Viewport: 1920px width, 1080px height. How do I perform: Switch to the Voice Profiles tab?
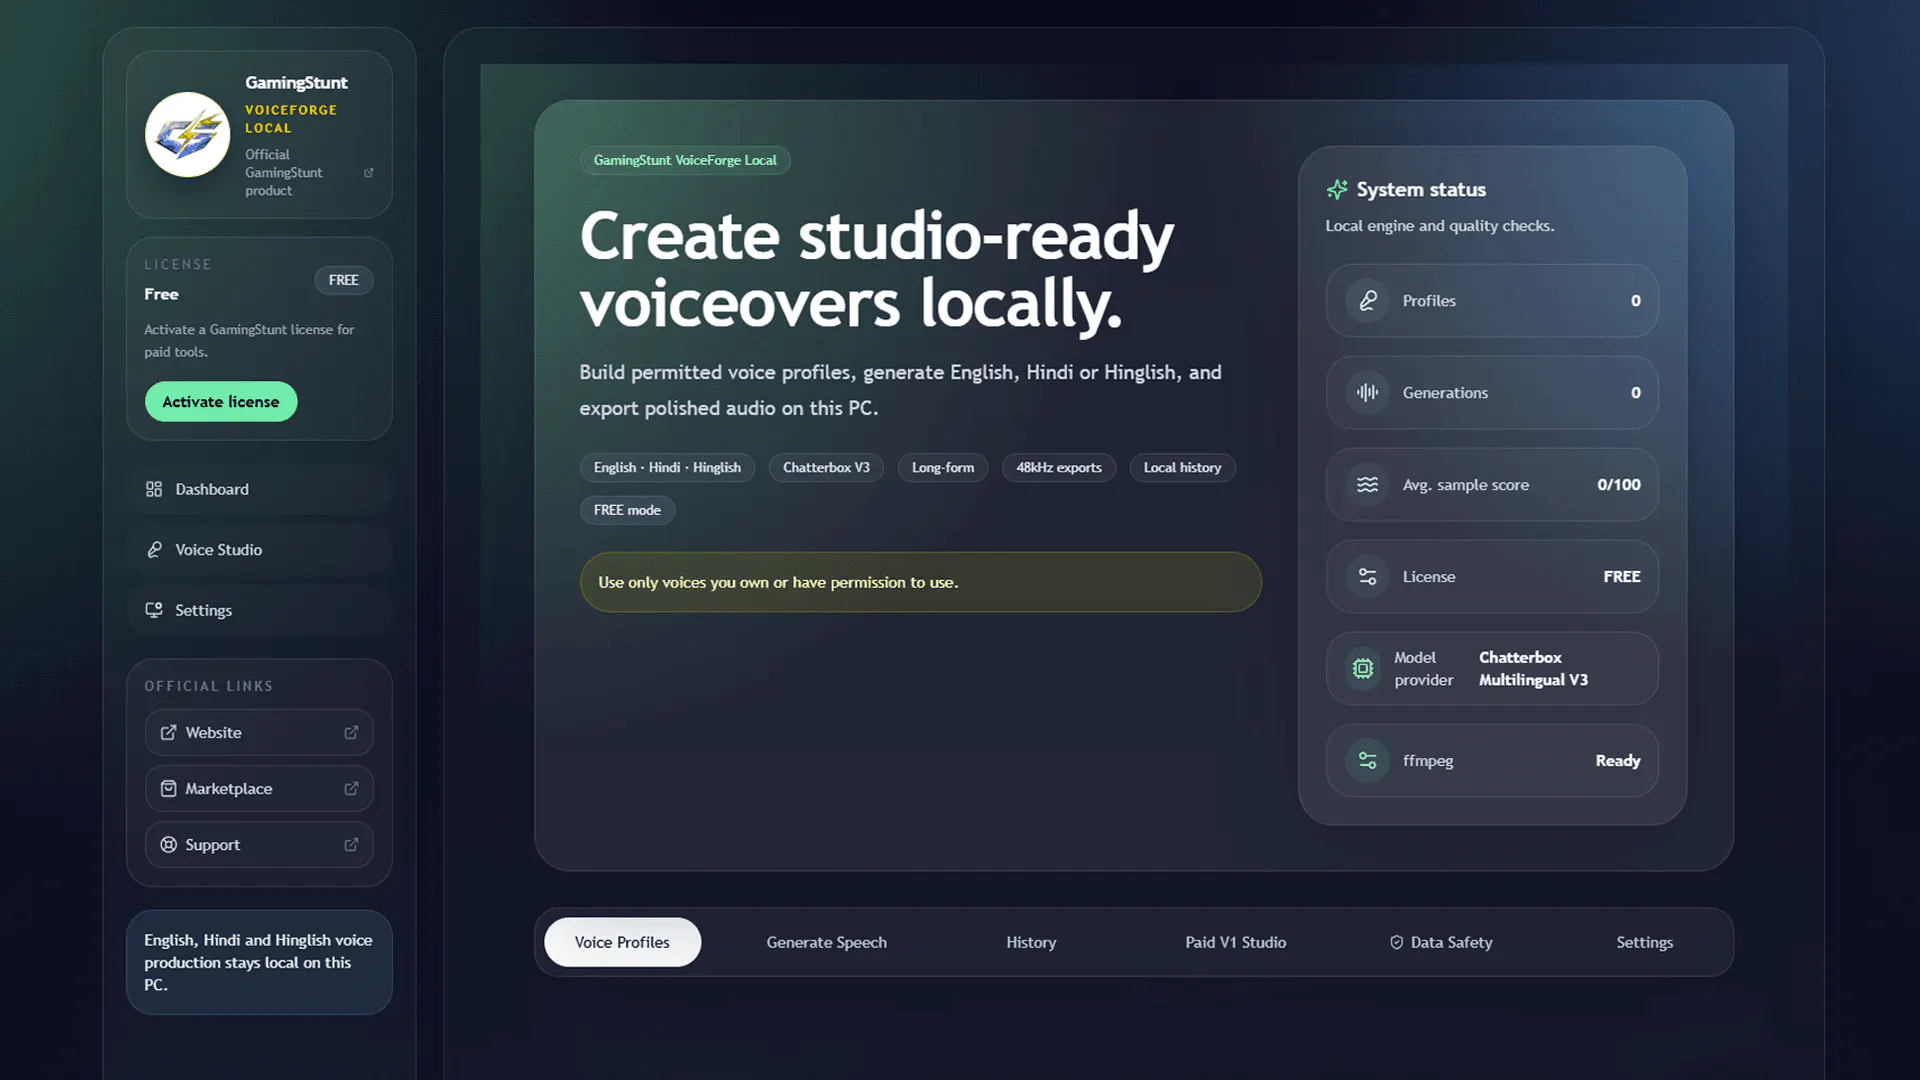point(622,942)
